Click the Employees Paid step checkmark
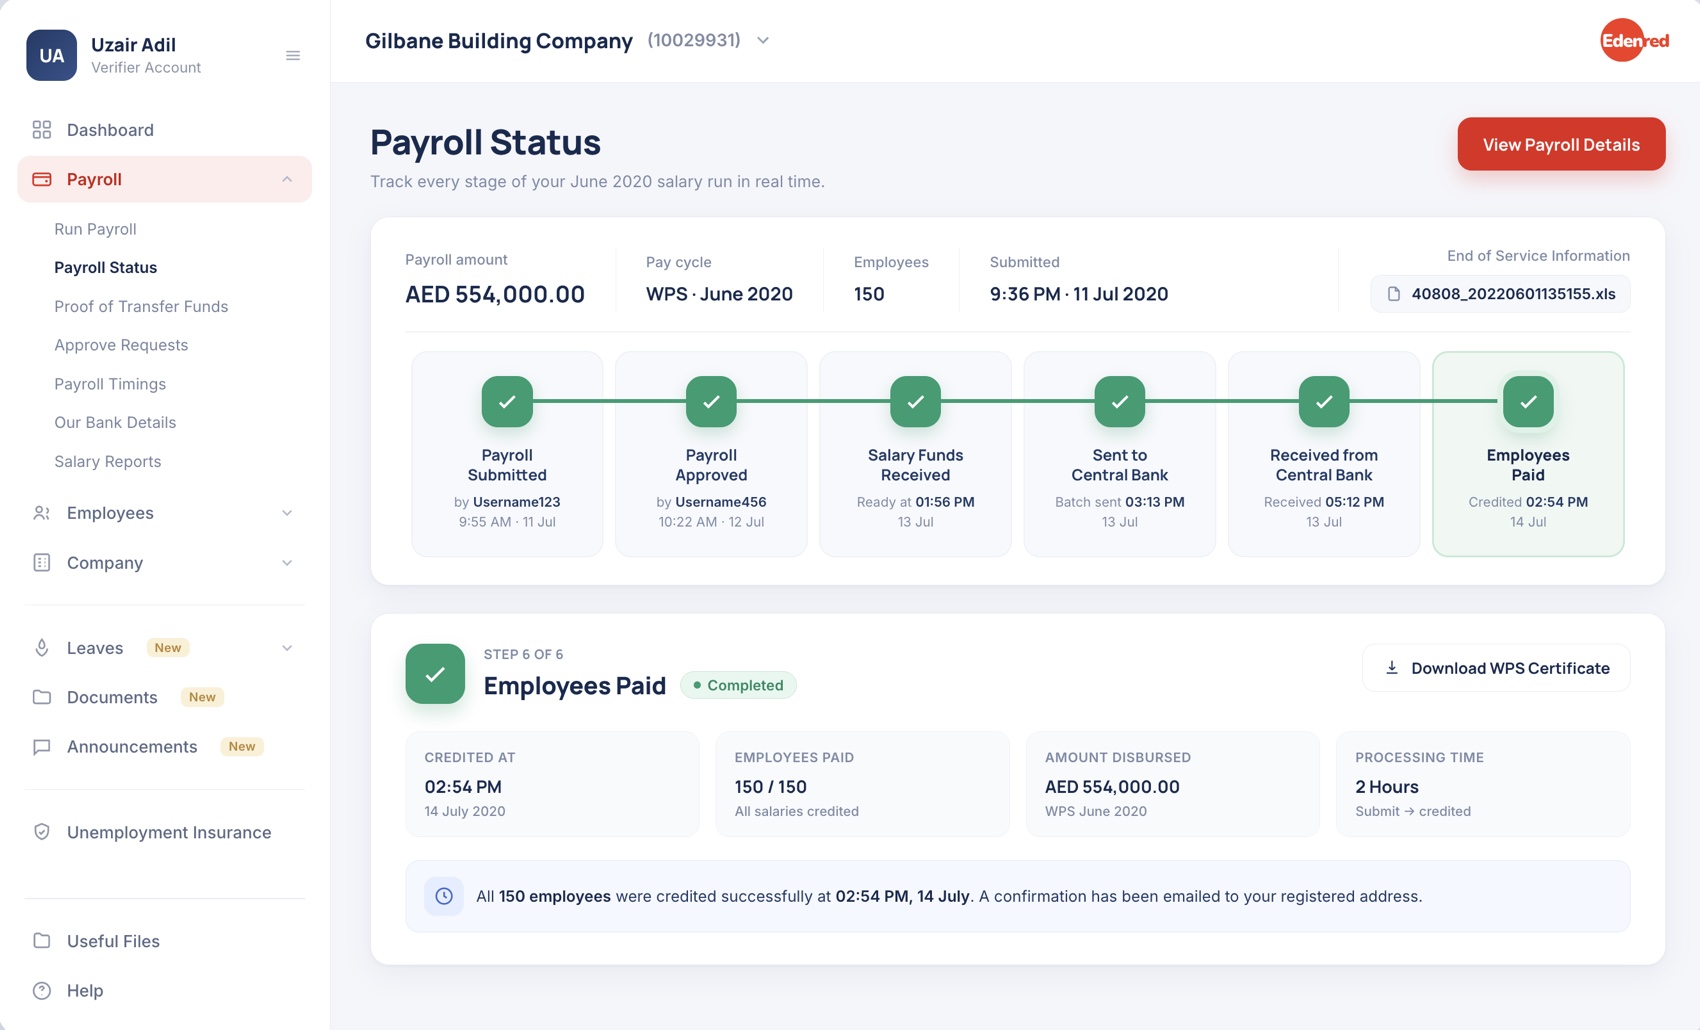Screen dimensions: 1700x1030 1528,401
